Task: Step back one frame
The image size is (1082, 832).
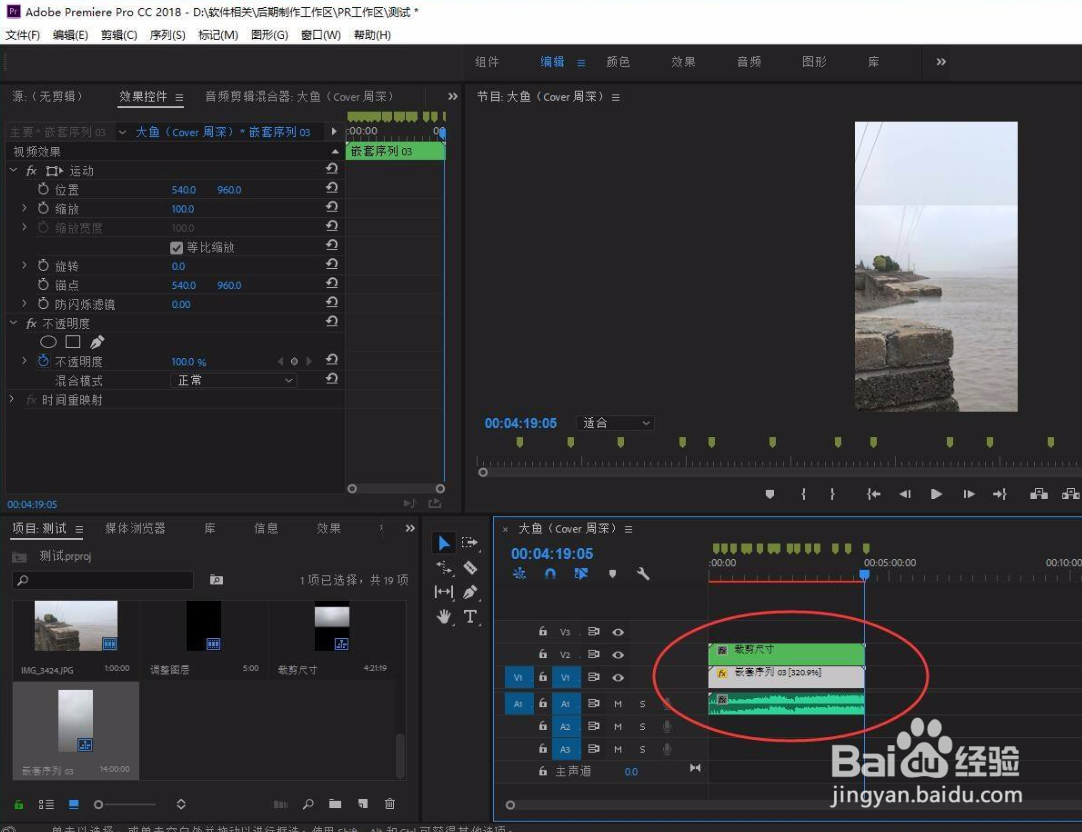Action: click(905, 494)
